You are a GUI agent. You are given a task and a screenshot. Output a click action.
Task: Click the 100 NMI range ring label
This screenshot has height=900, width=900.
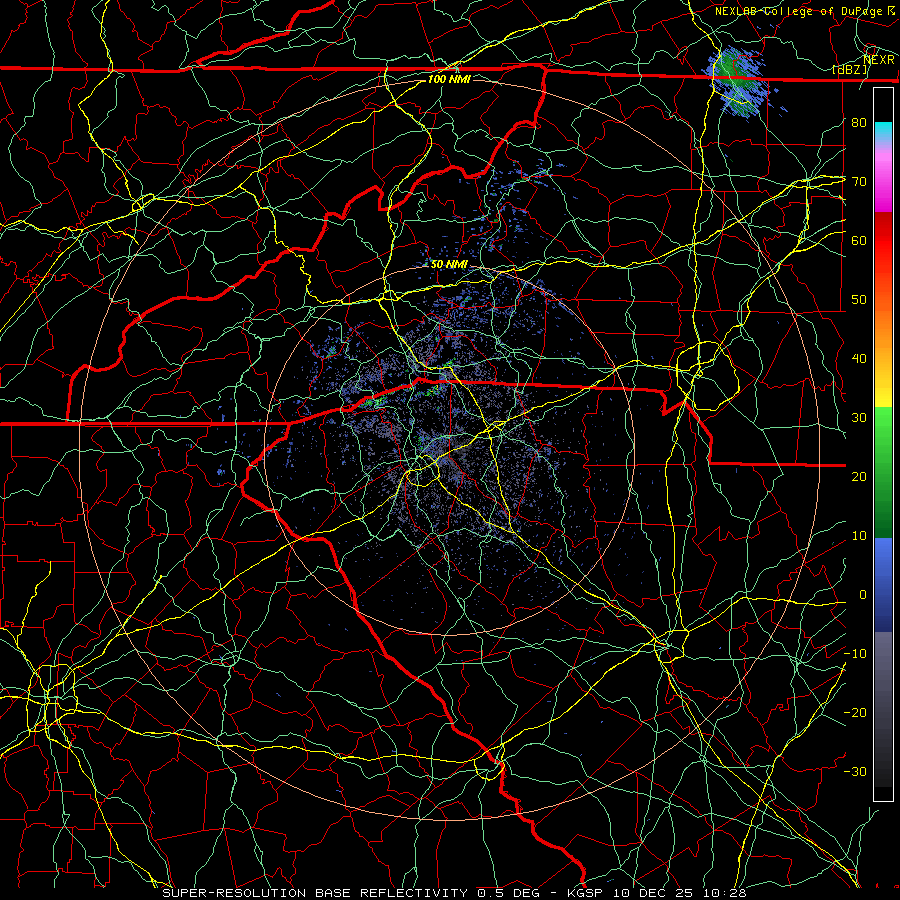(449, 79)
